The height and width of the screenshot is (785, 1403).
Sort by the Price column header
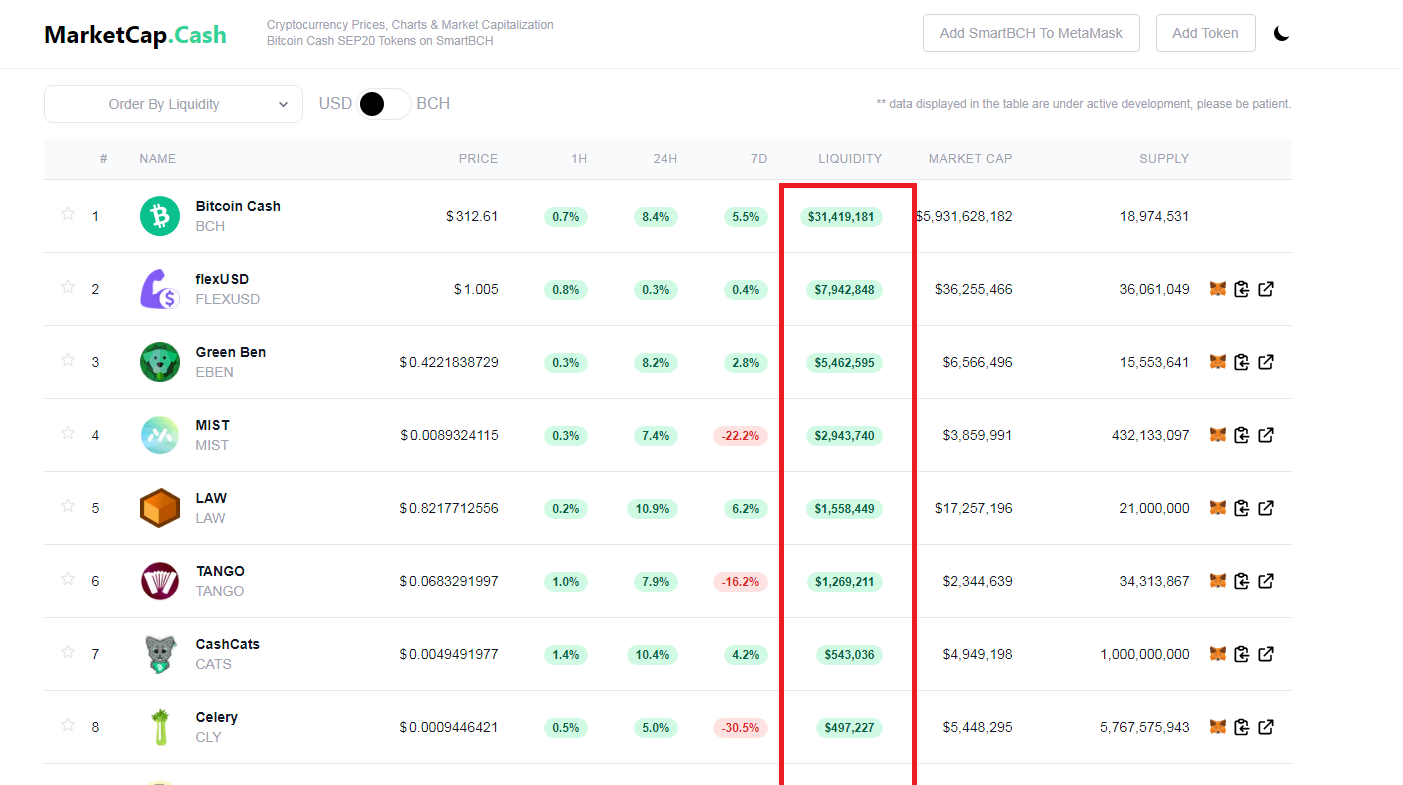click(x=478, y=159)
